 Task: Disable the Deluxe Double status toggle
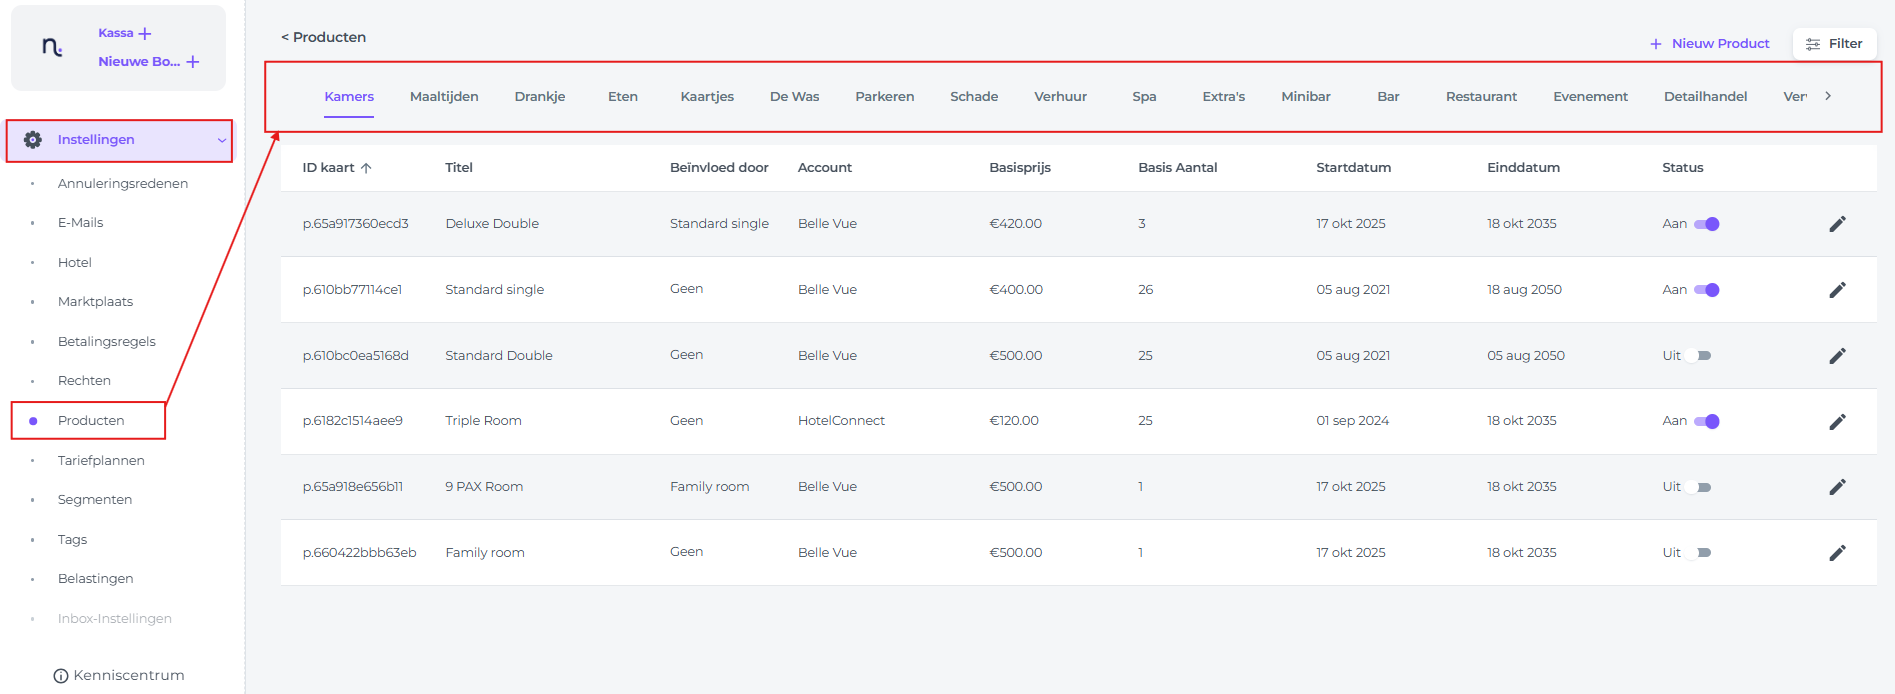coord(1706,224)
